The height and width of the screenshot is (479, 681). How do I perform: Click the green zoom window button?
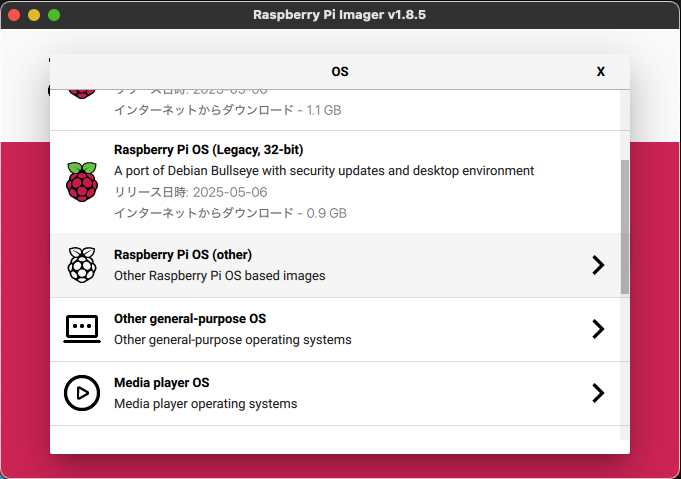(54, 15)
